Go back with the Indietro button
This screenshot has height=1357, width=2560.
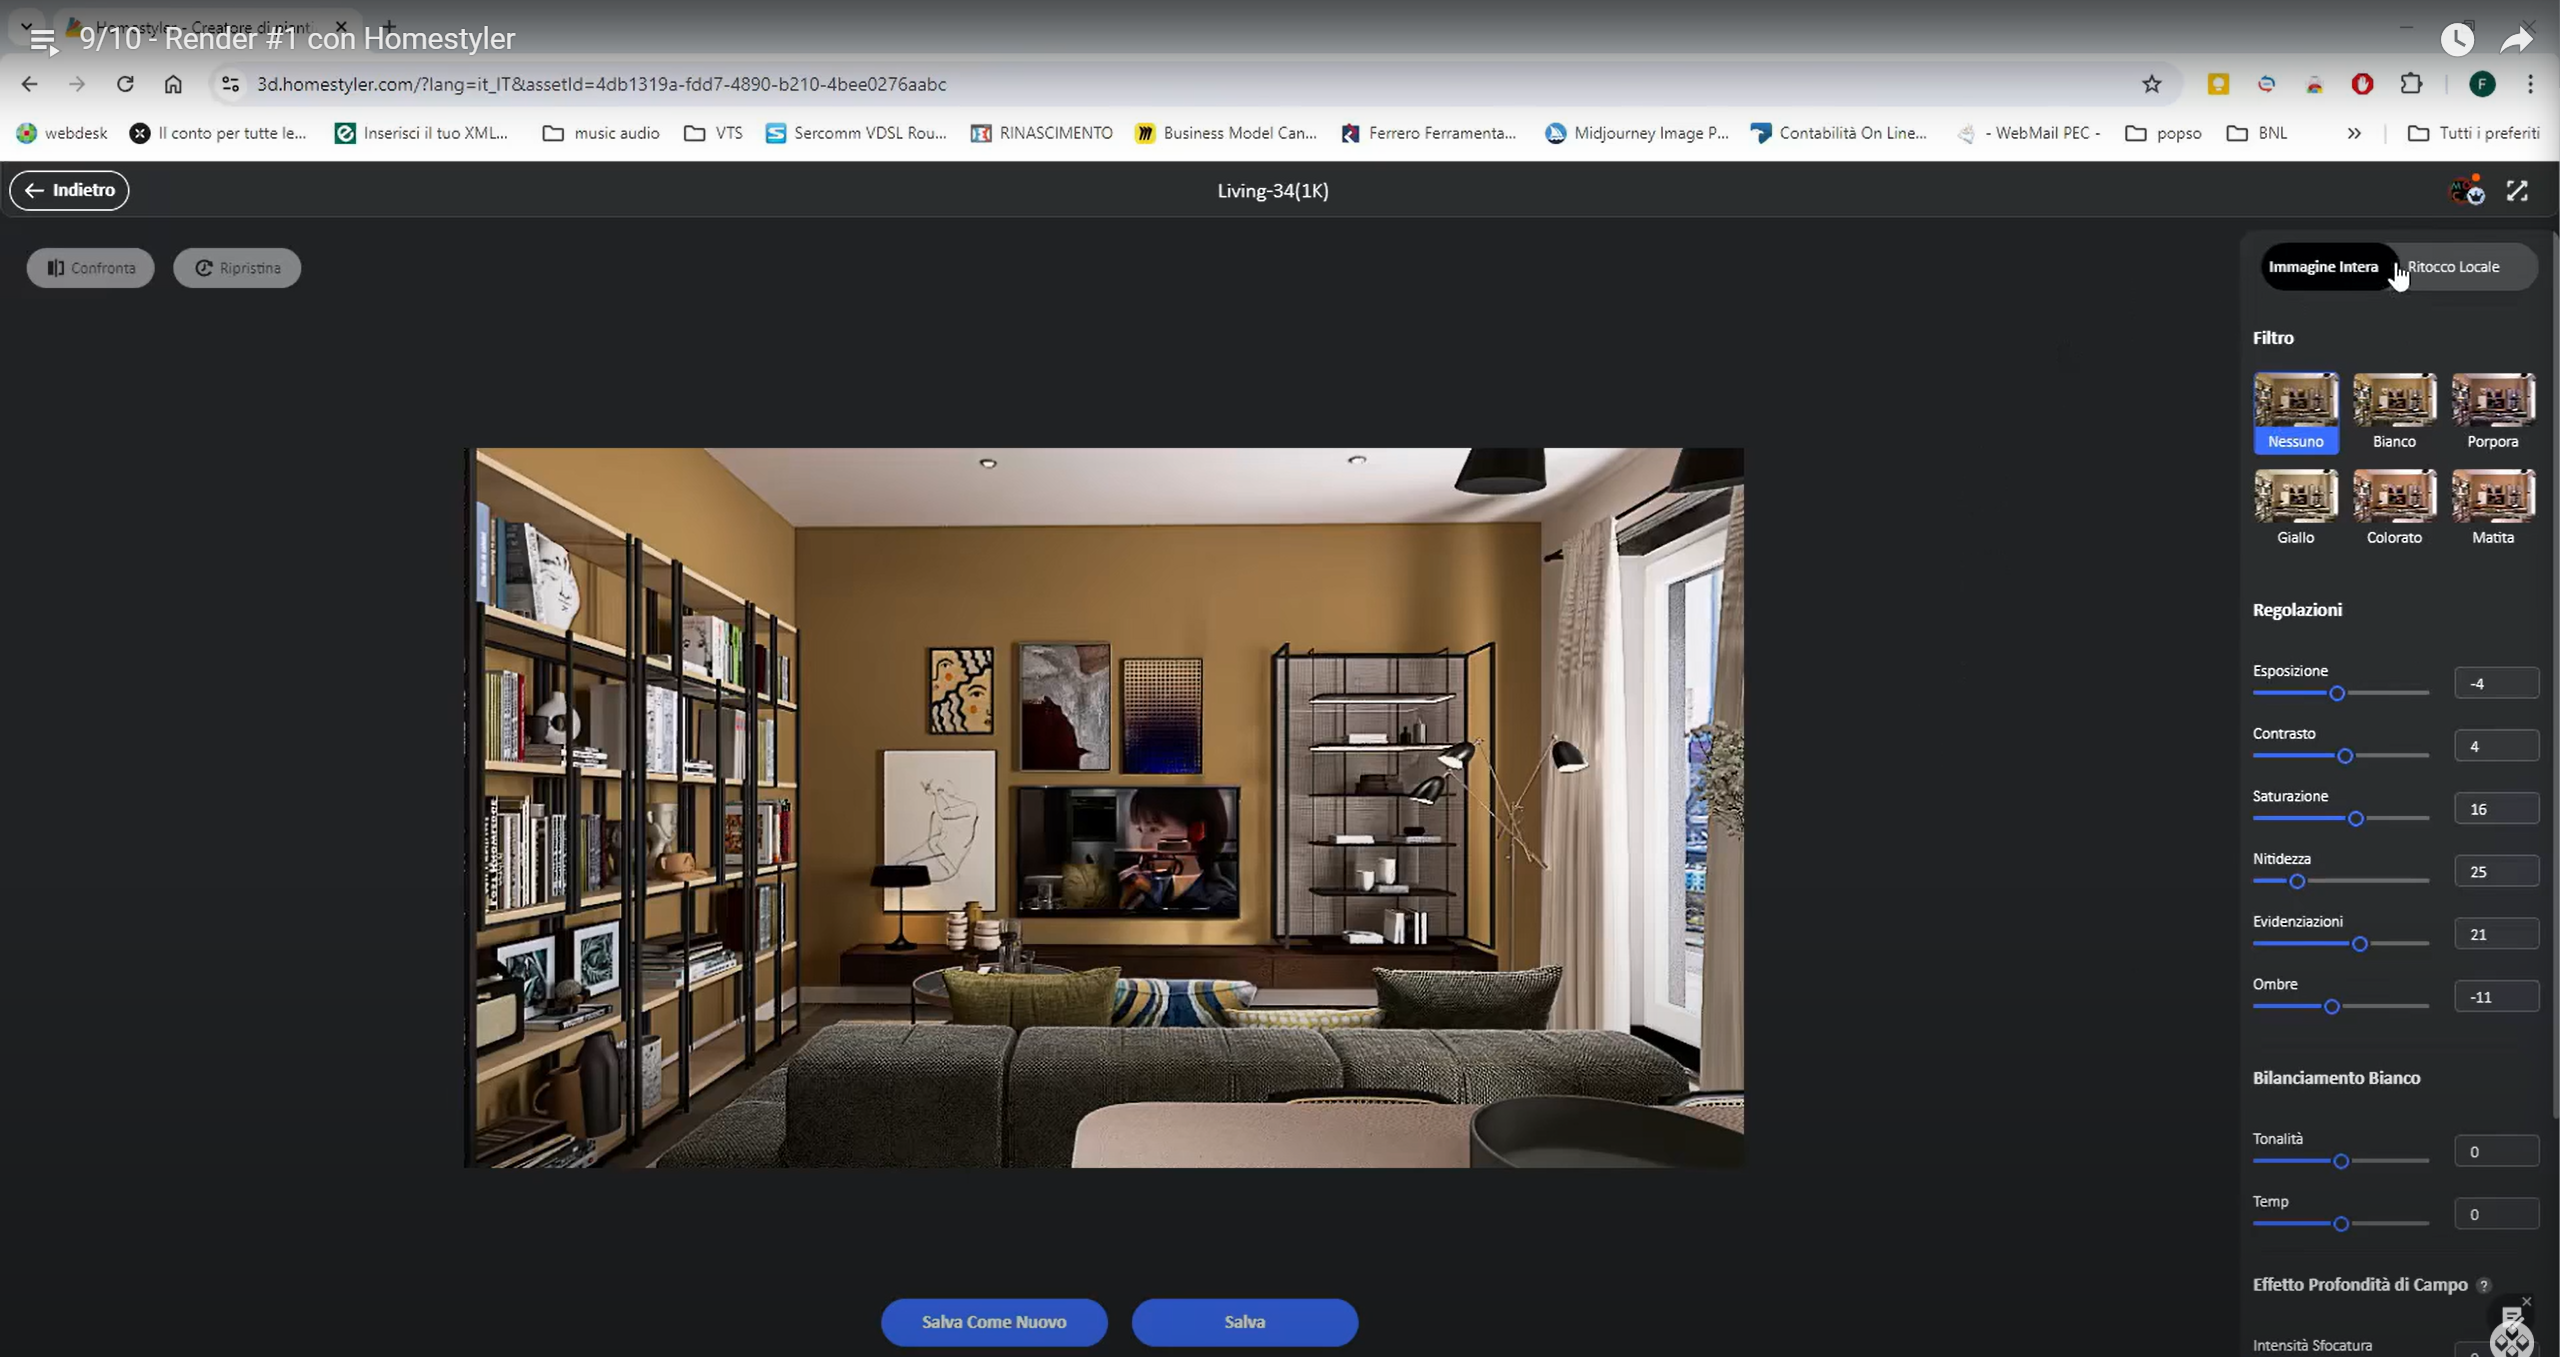coord(69,190)
